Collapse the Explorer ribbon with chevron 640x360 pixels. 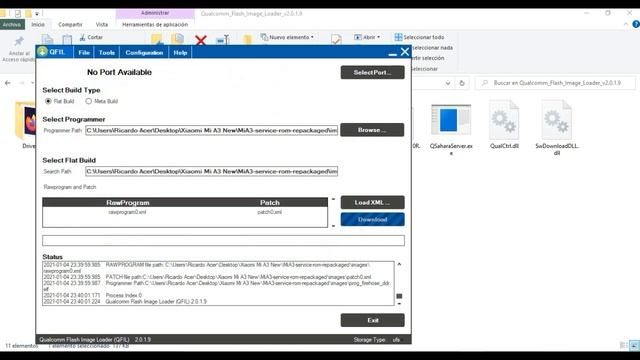click(x=626, y=24)
